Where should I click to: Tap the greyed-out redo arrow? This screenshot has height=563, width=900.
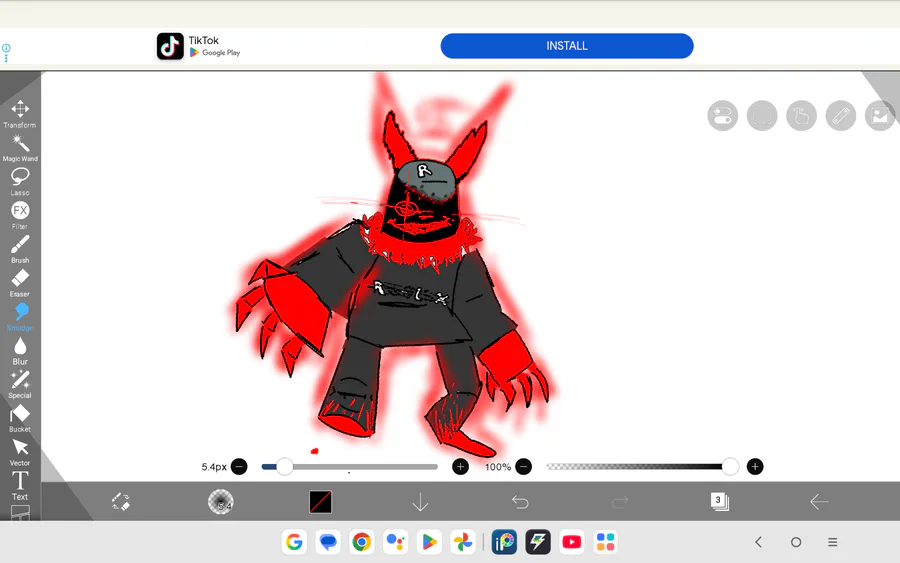(620, 503)
